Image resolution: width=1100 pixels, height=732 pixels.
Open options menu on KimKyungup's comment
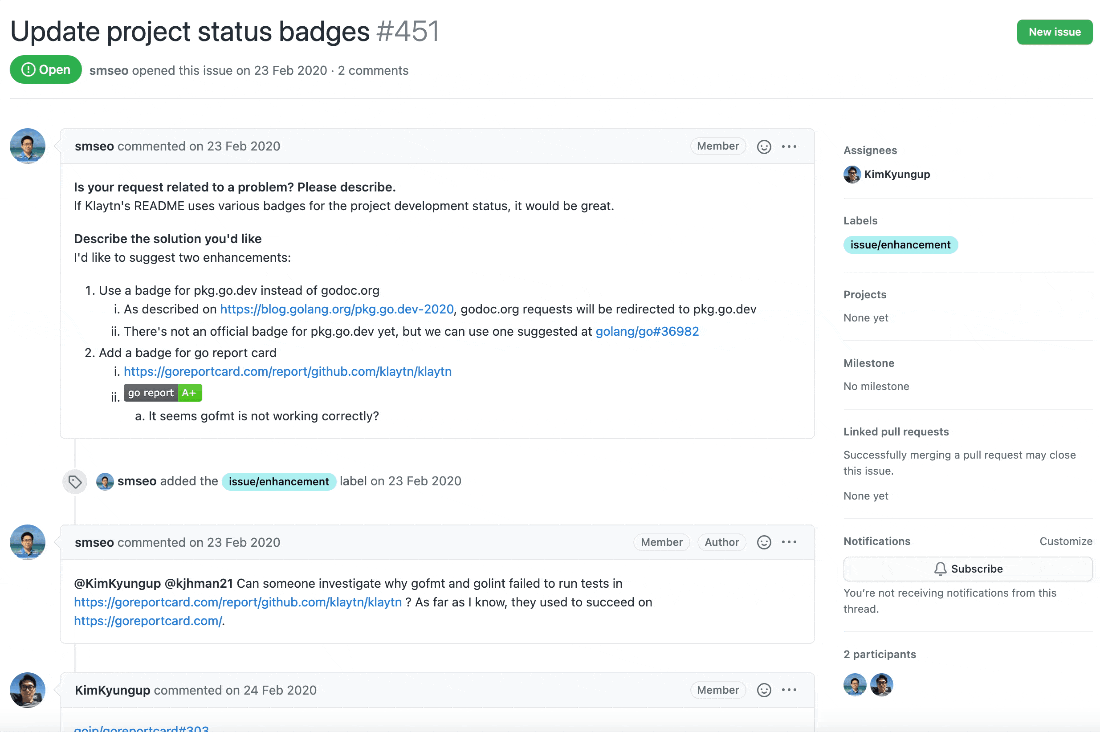pos(789,691)
